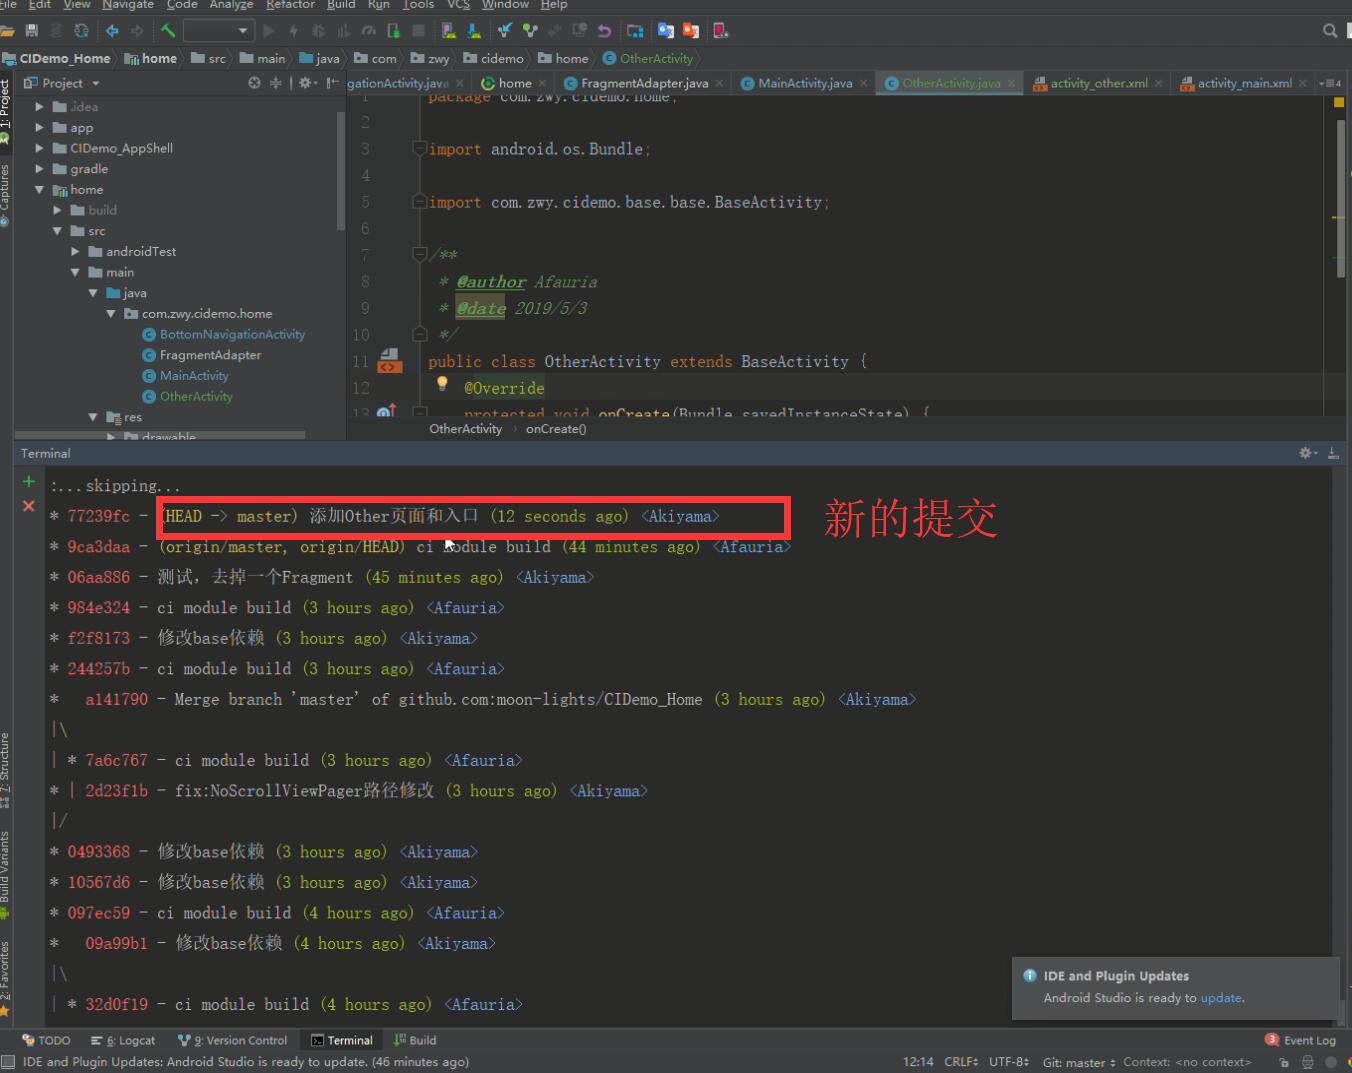
Task: Click the Synchronize toolbar icon
Action: (81, 31)
